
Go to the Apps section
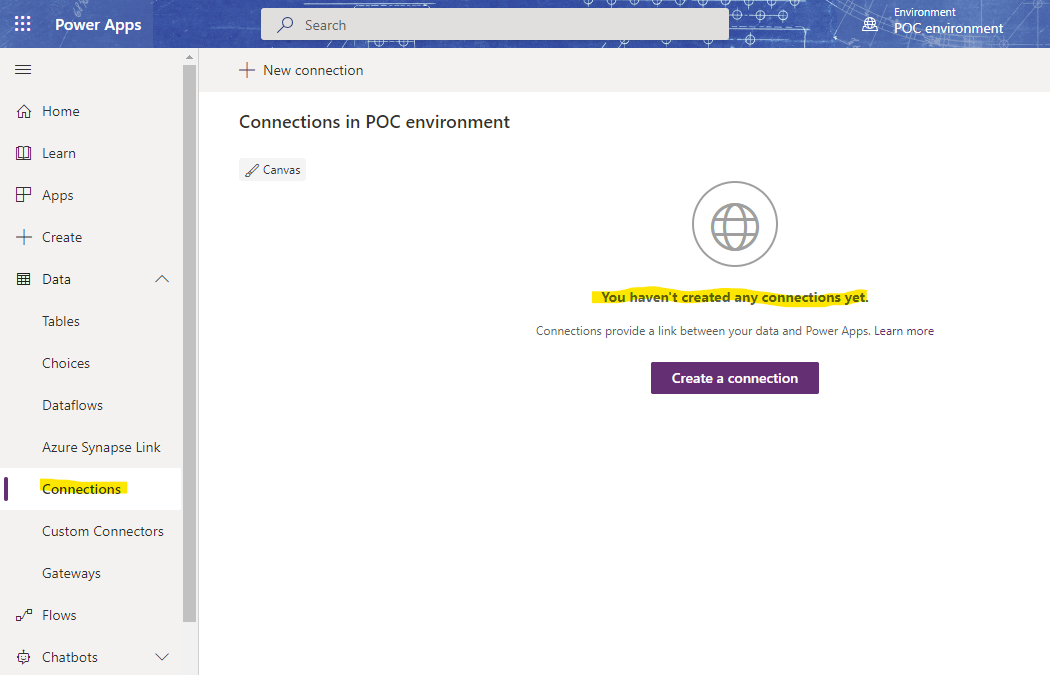57,194
